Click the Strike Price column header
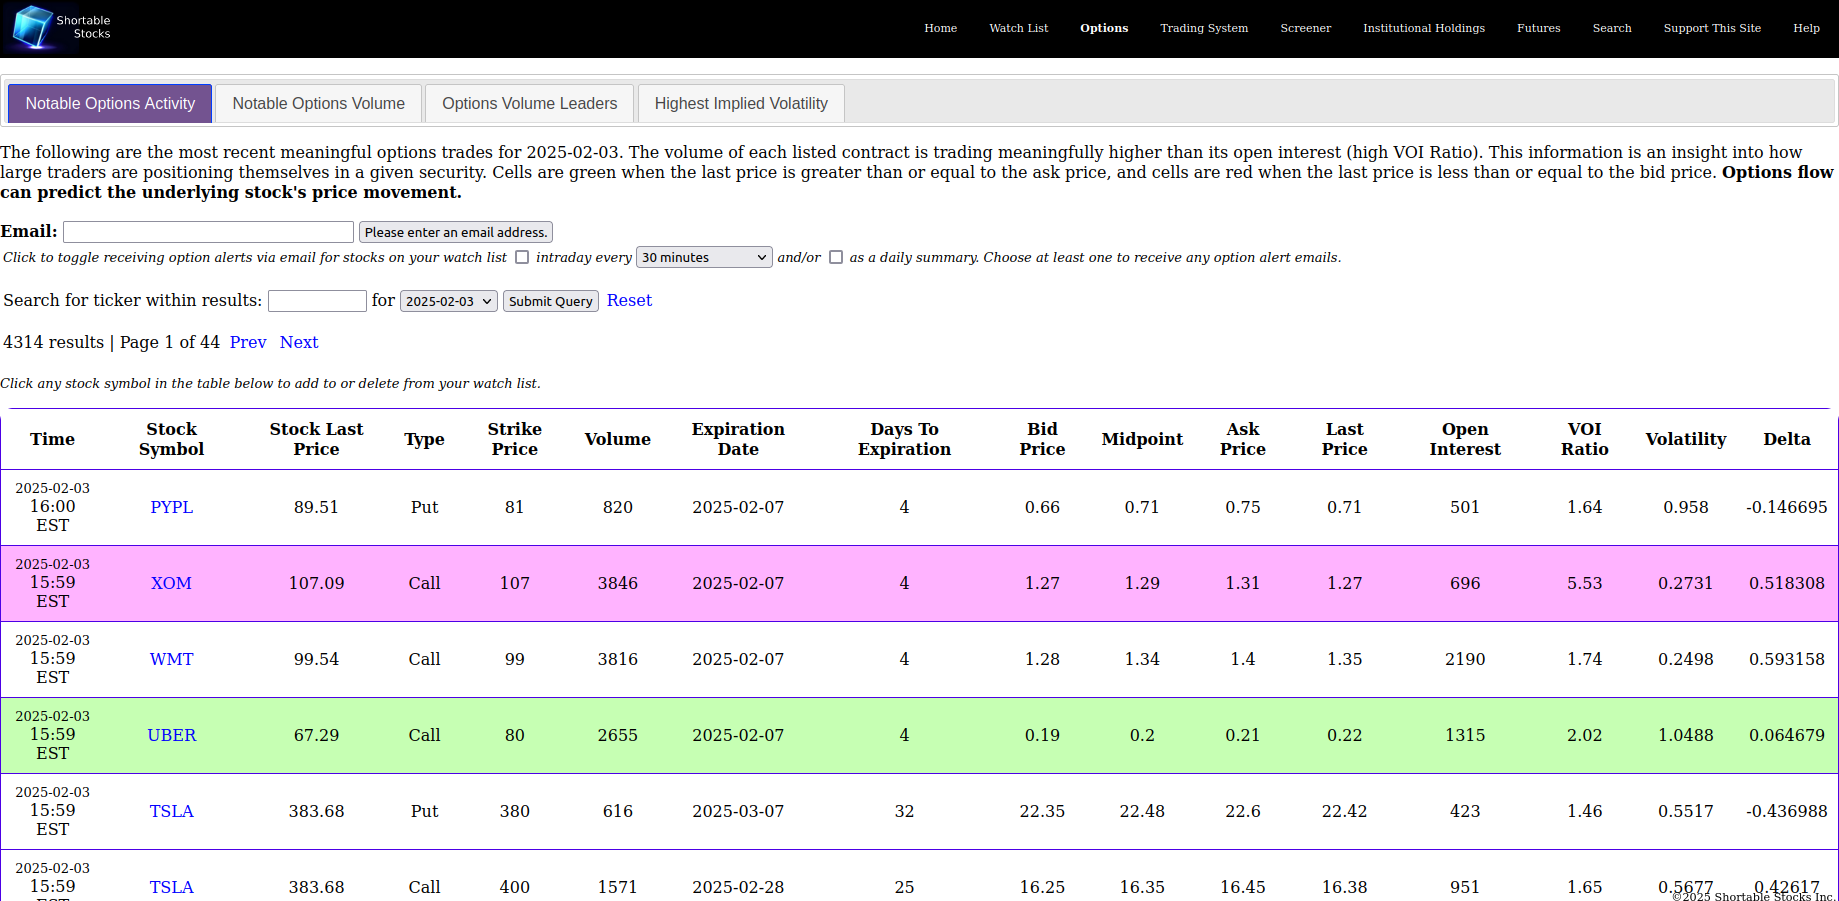Viewport: 1839px width, 901px height. [514, 439]
